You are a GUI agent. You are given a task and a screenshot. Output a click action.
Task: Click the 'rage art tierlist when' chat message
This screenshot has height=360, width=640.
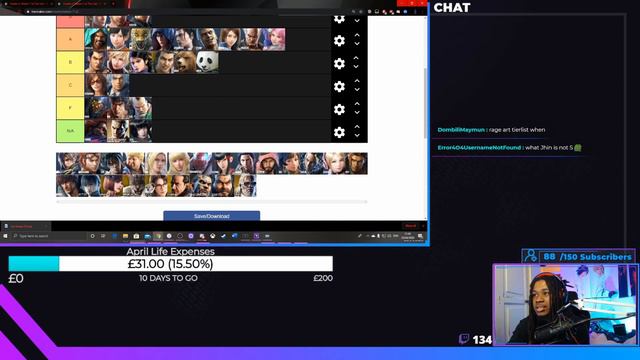(x=517, y=130)
